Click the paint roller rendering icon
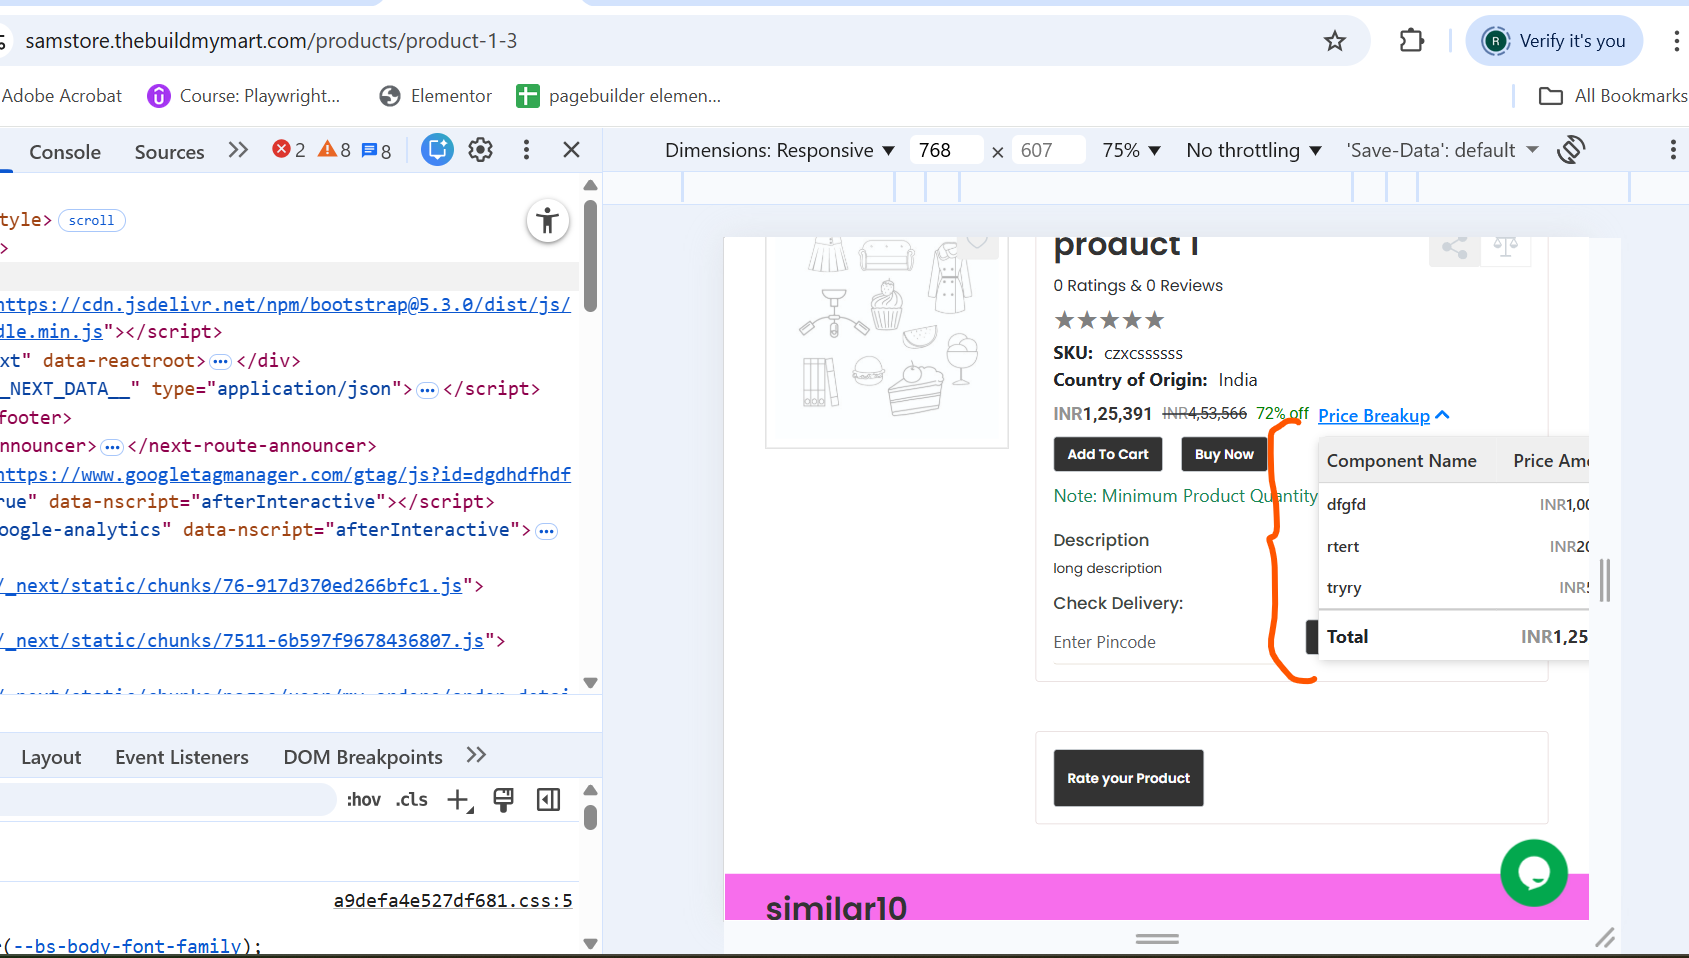 click(x=504, y=800)
